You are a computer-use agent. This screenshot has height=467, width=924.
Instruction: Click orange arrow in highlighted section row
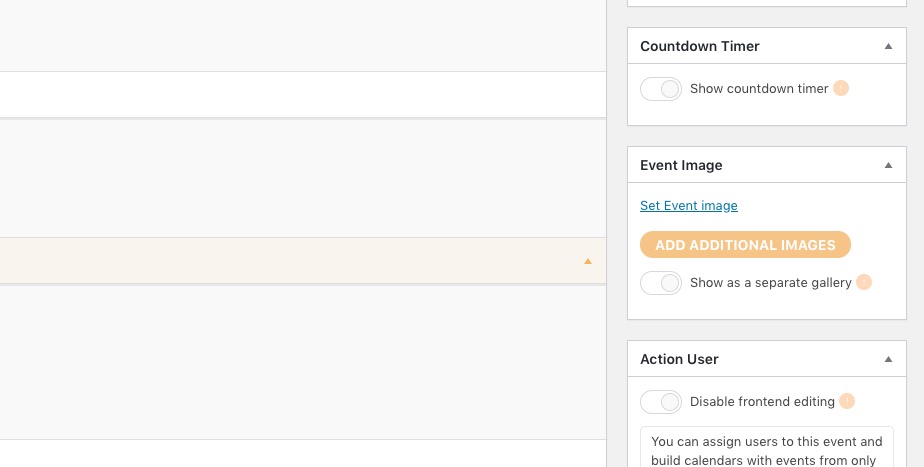(x=588, y=261)
